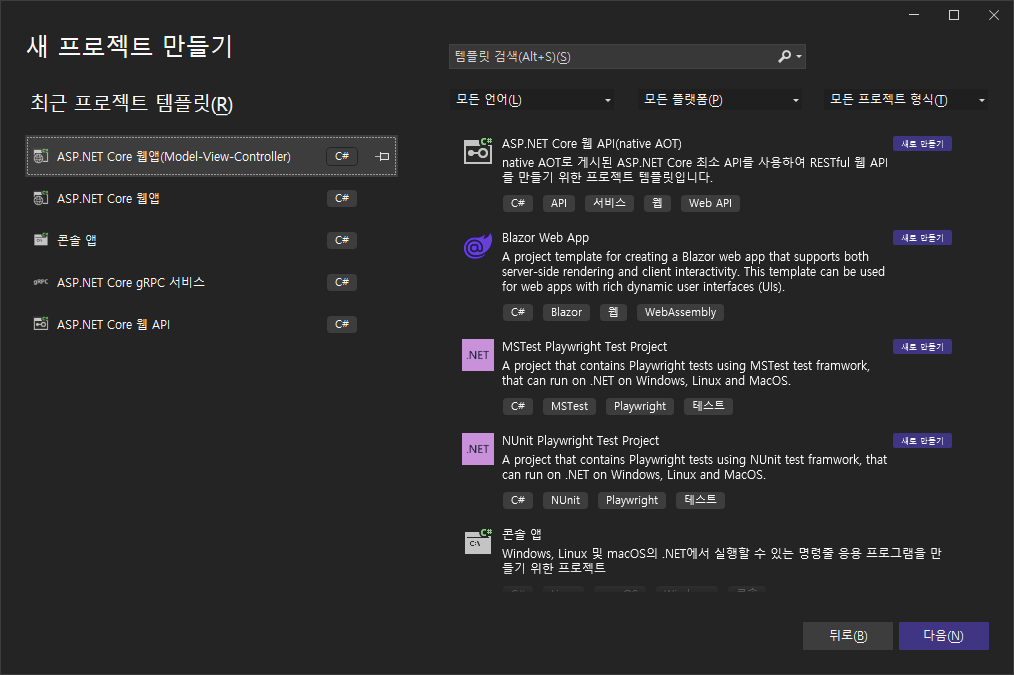Click 새로 만들기 badge on NUnit Playwright project
This screenshot has width=1014, height=675.
[x=922, y=441]
